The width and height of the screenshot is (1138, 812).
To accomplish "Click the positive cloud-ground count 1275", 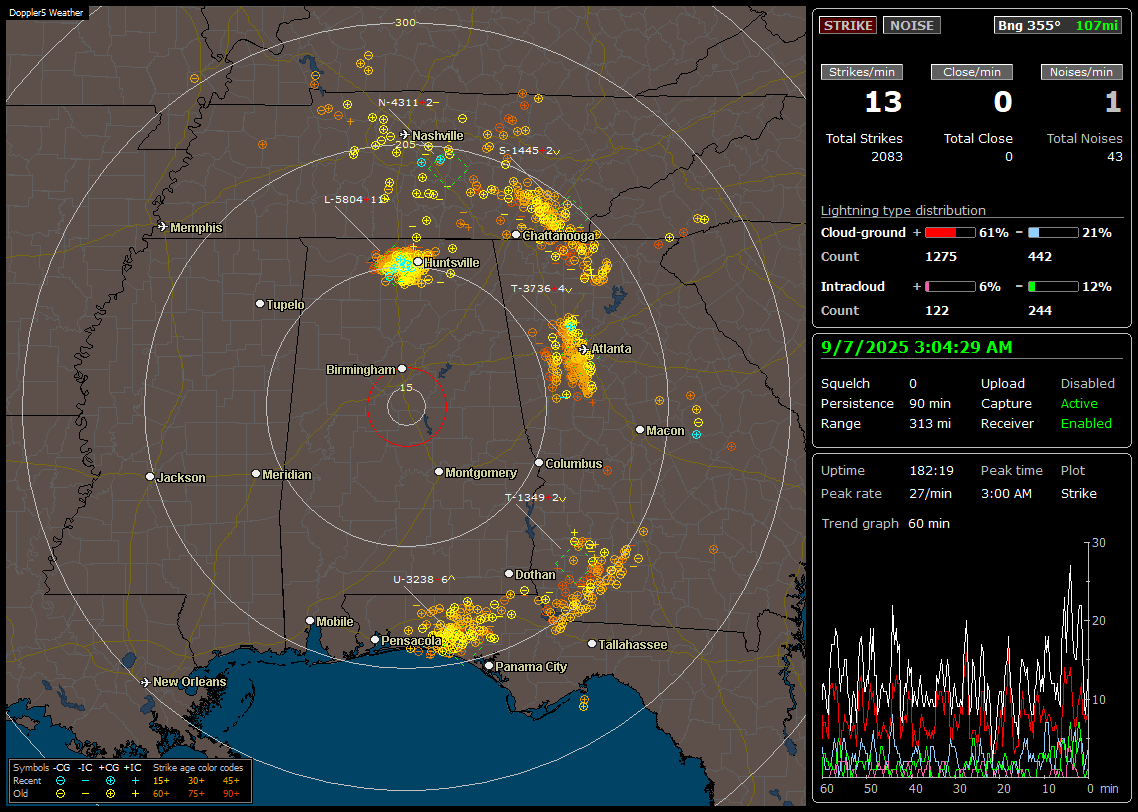I will coord(941,257).
